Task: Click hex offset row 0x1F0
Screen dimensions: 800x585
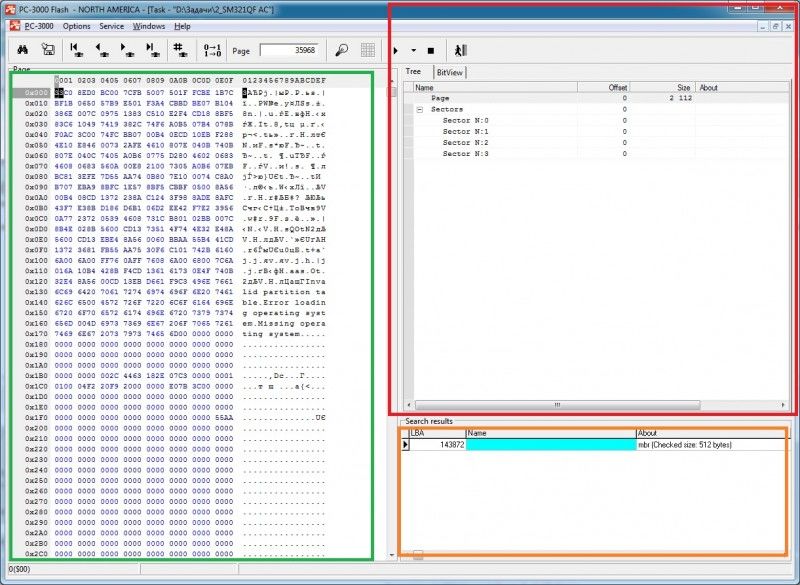Action: (x=37, y=418)
